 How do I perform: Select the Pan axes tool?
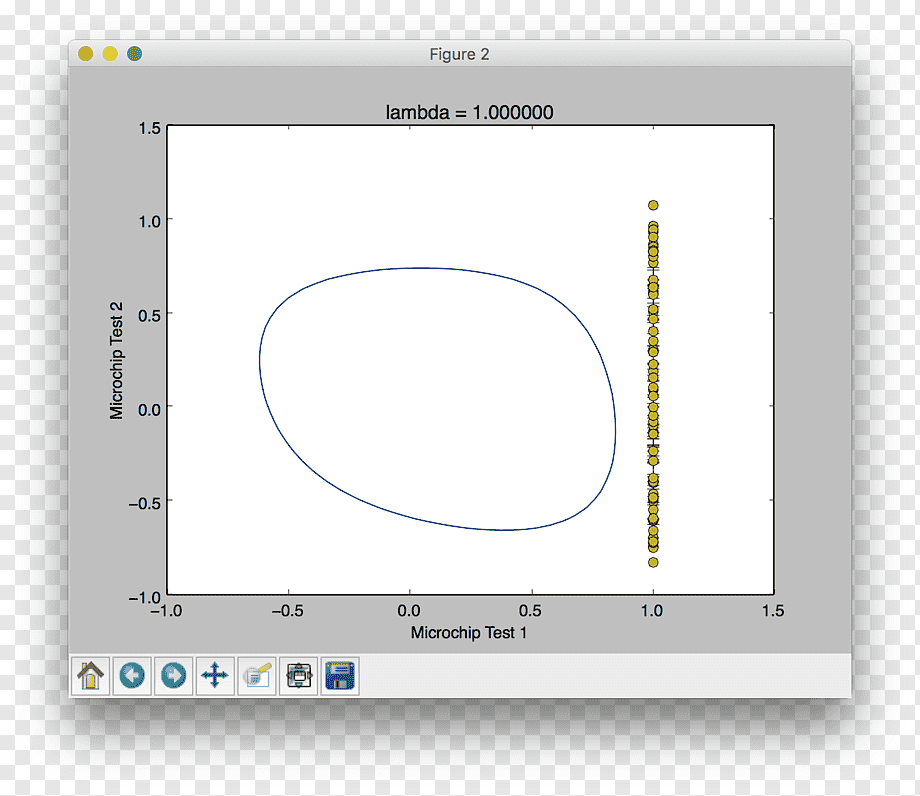[x=215, y=676]
